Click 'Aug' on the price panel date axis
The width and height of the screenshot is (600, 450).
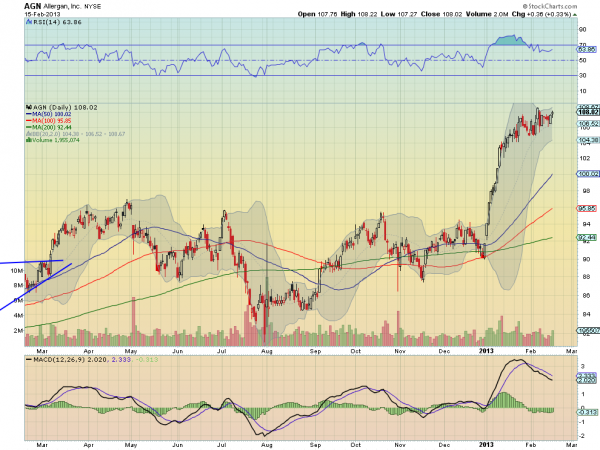coord(266,351)
